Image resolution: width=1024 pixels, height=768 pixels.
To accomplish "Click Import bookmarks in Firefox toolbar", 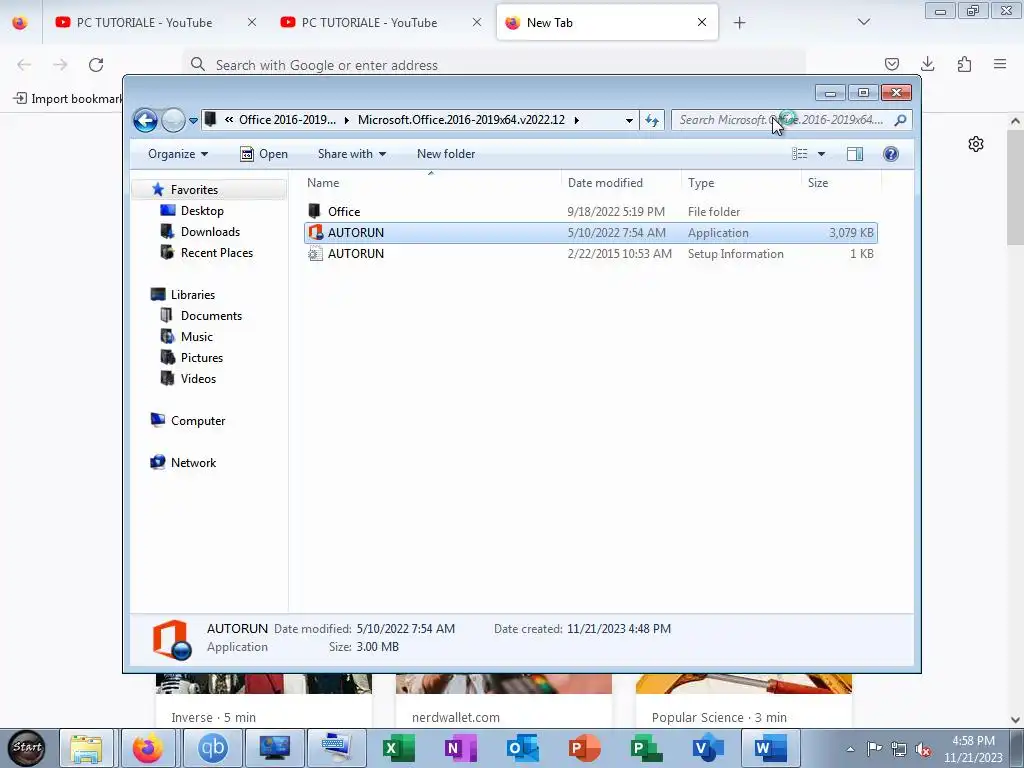I will pyautogui.click(x=68, y=99).
